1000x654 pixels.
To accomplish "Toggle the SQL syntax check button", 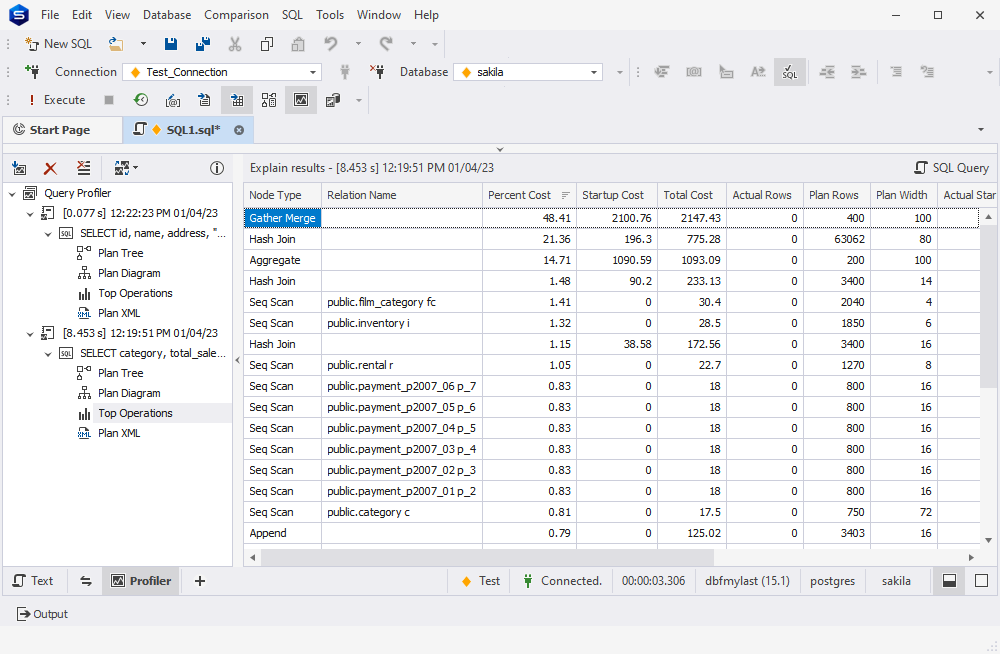I will click(x=789, y=72).
